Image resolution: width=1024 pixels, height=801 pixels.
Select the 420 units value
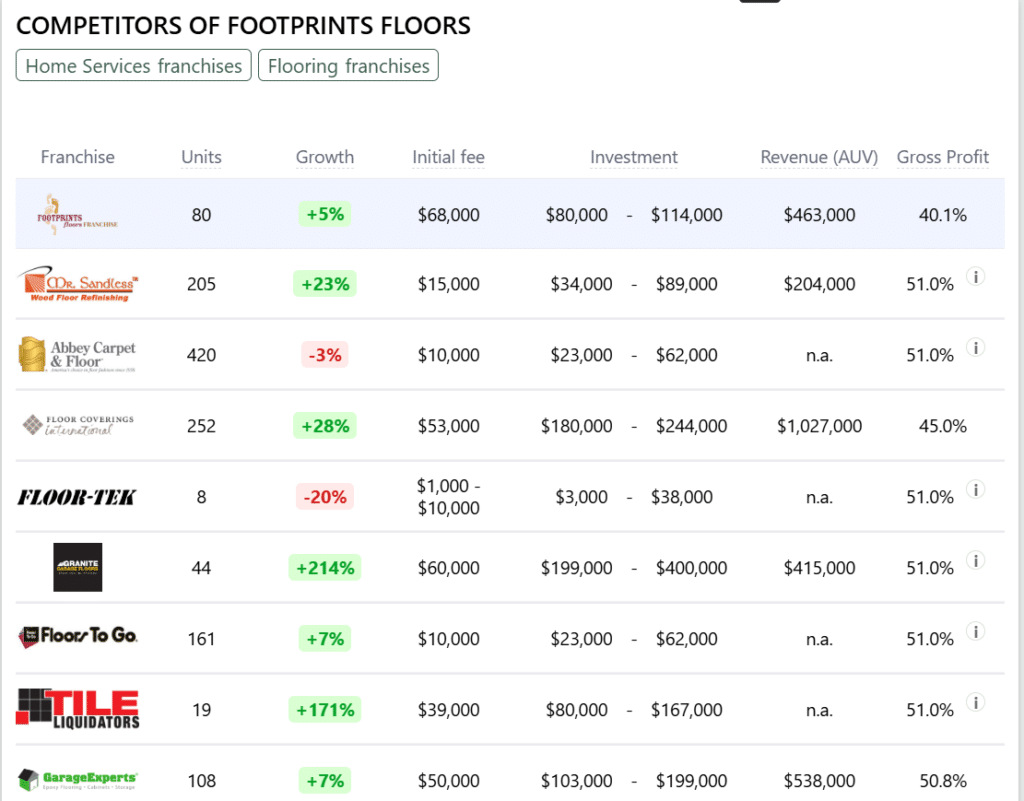[201, 355]
